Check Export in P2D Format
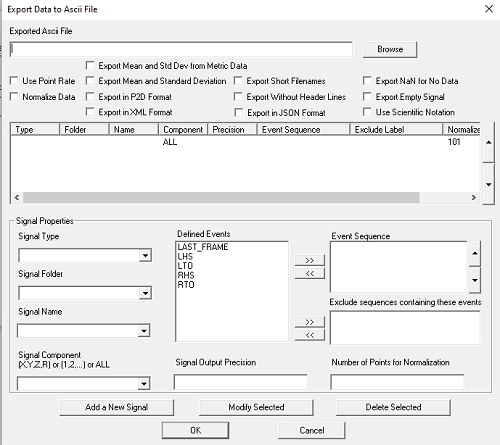Viewport: 500px width, 445px height. tap(90, 97)
